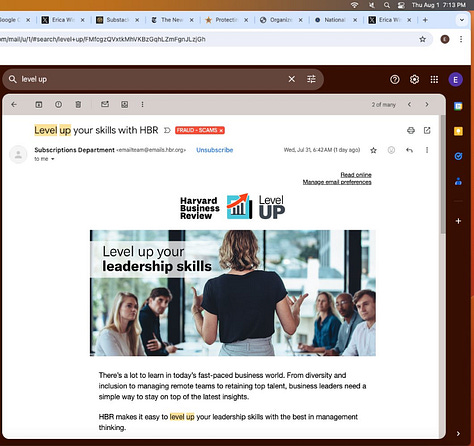Clear the 'level up' search

click(x=292, y=79)
